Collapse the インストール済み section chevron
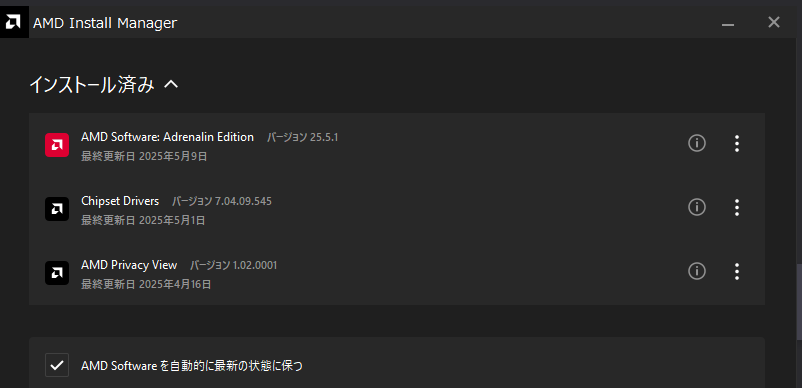The width and height of the screenshot is (802, 388). point(171,85)
